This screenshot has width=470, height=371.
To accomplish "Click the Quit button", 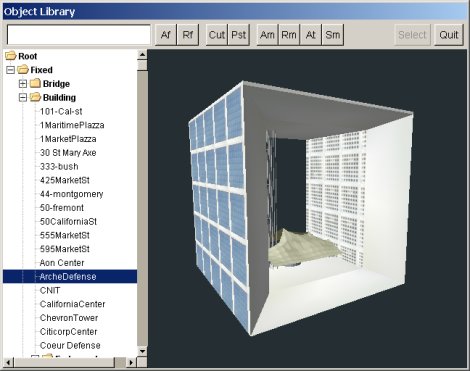I will click(449, 35).
